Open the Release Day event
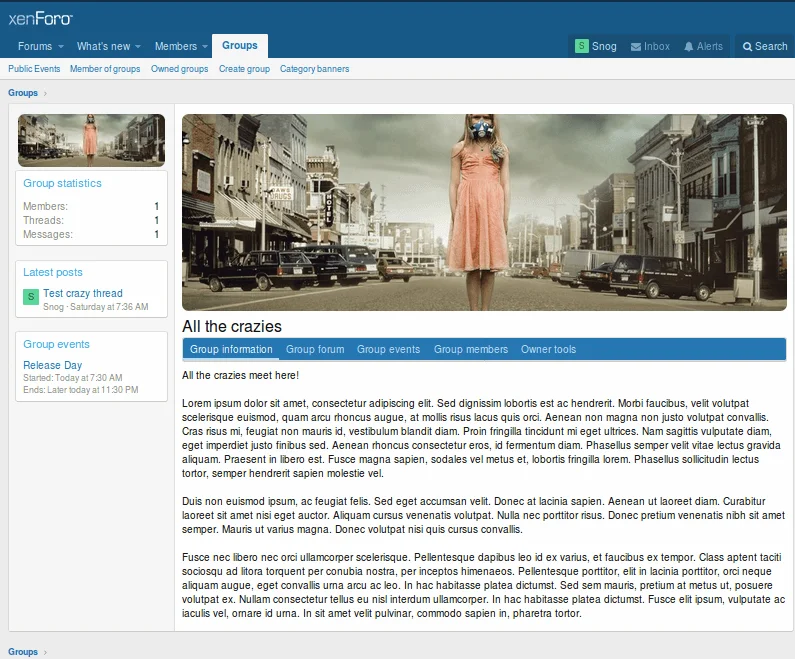Screen dimensions: 795x659 click(x=53, y=365)
